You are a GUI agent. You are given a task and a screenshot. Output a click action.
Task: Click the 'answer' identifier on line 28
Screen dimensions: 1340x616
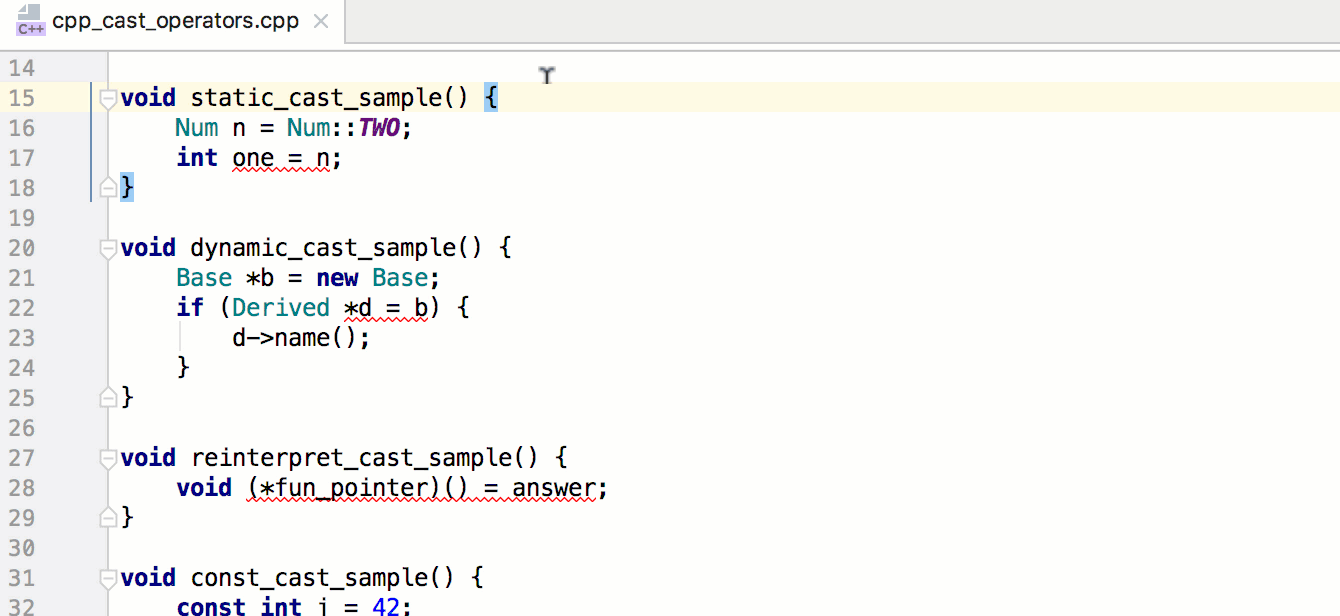(554, 488)
